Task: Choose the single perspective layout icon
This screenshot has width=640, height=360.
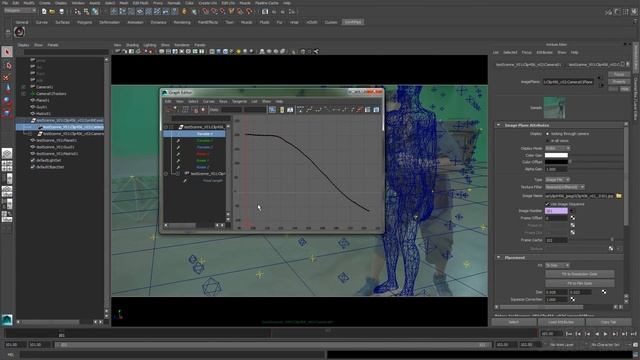Action: coord(7,153)
